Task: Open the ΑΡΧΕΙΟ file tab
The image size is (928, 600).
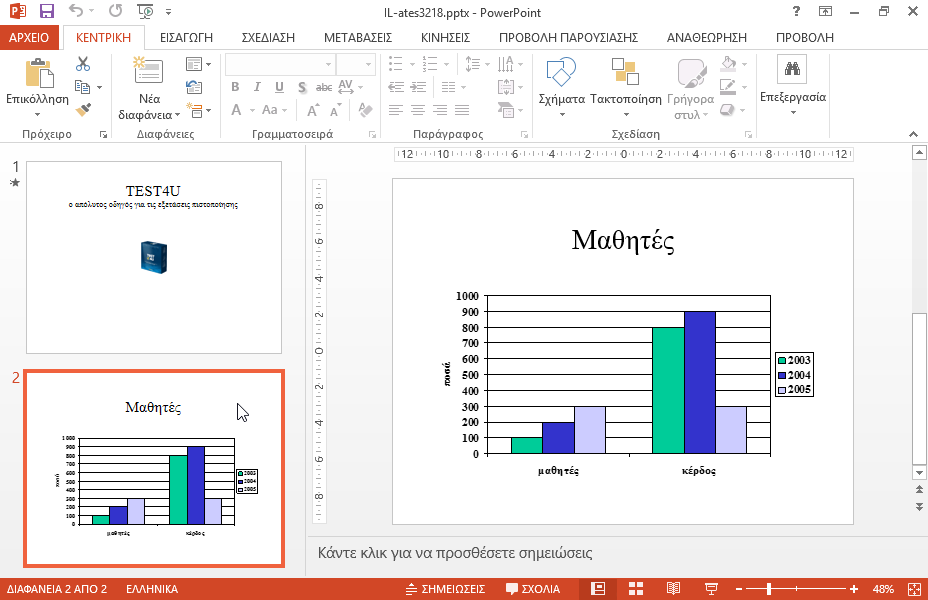Action: 29,37
